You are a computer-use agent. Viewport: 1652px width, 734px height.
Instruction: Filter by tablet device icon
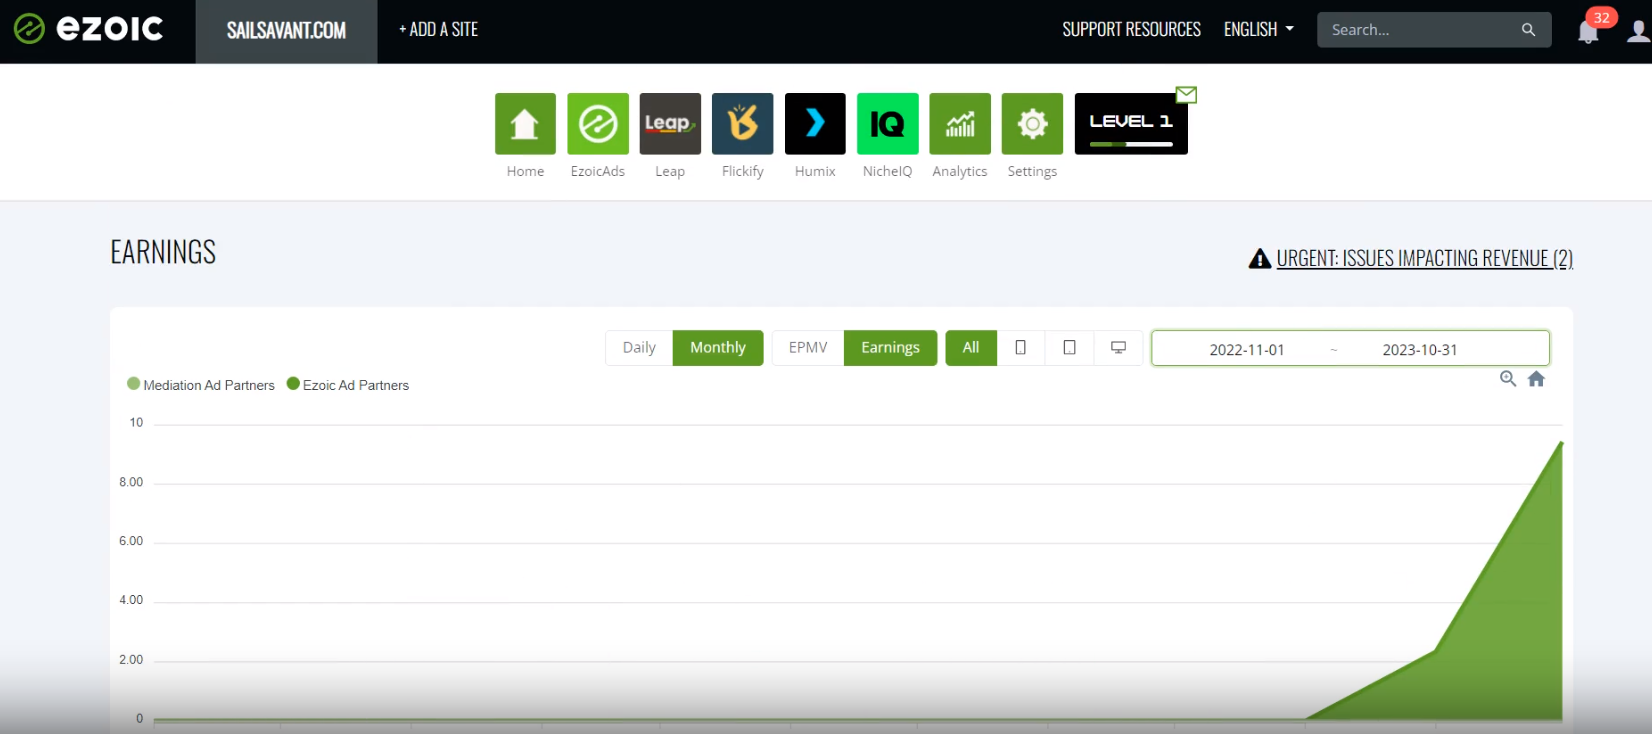[1069, 348]
